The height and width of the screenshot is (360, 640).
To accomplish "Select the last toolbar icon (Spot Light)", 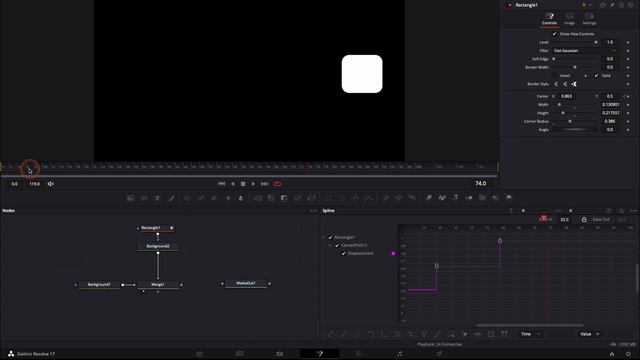I will pos(509,198).
